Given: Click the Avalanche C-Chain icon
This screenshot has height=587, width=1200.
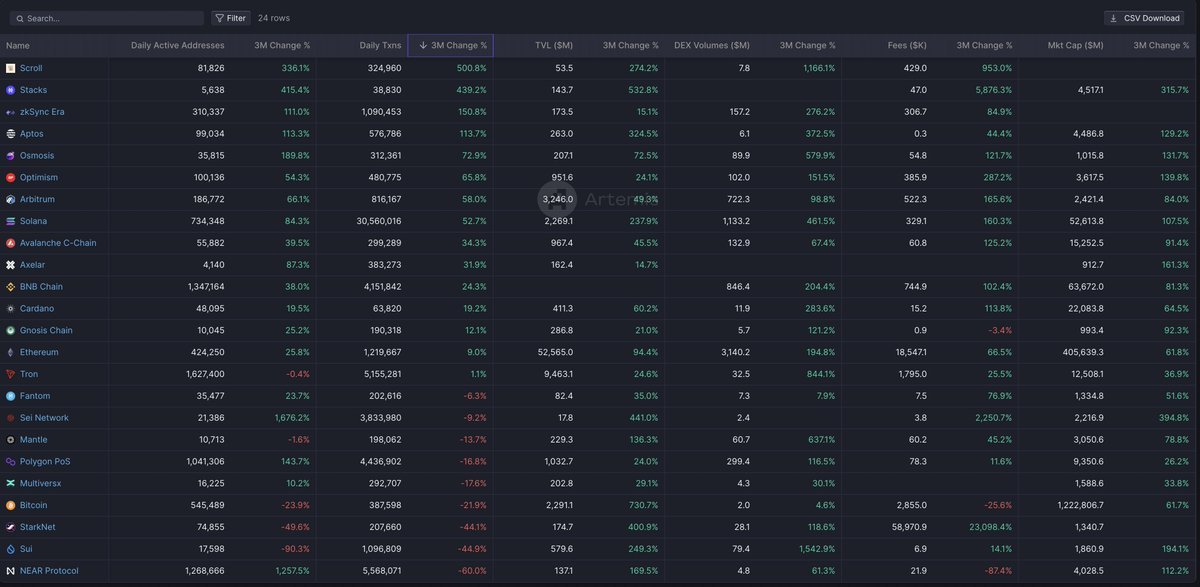Looking at the screenshot, I should pyautogui.click(x=11, y=243).
